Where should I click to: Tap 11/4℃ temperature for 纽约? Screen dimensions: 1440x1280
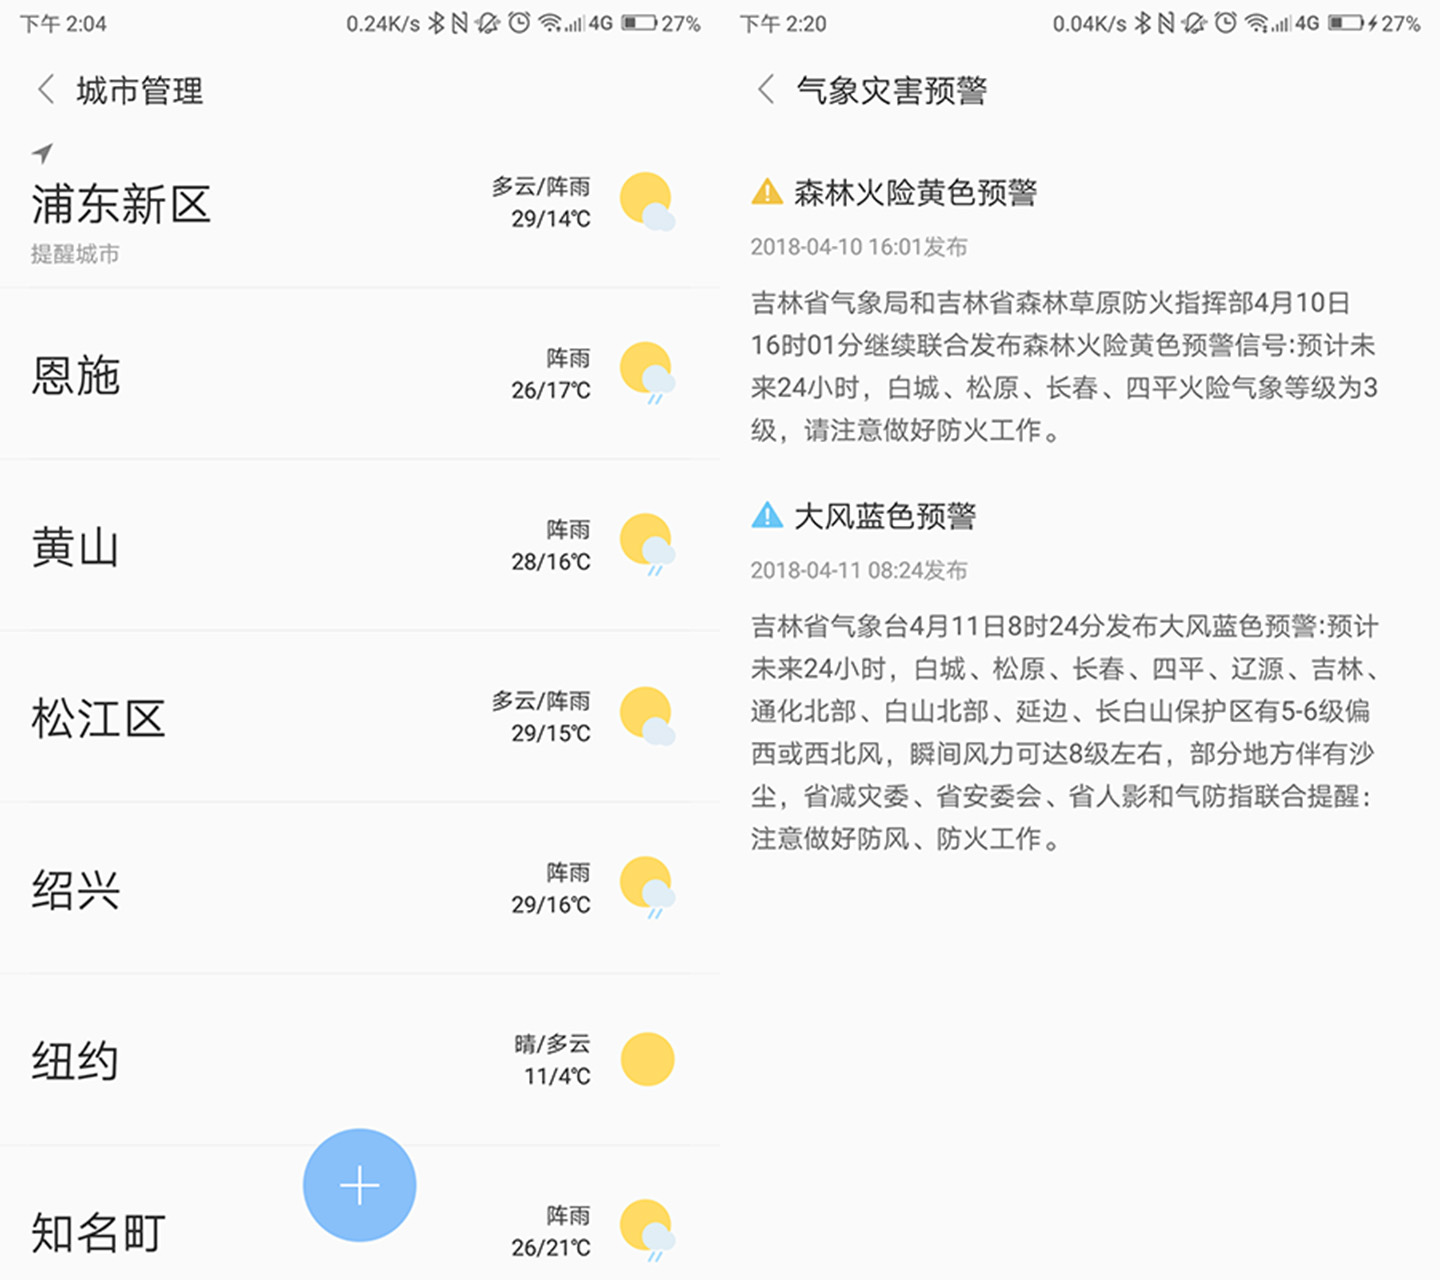(557, 1076)
